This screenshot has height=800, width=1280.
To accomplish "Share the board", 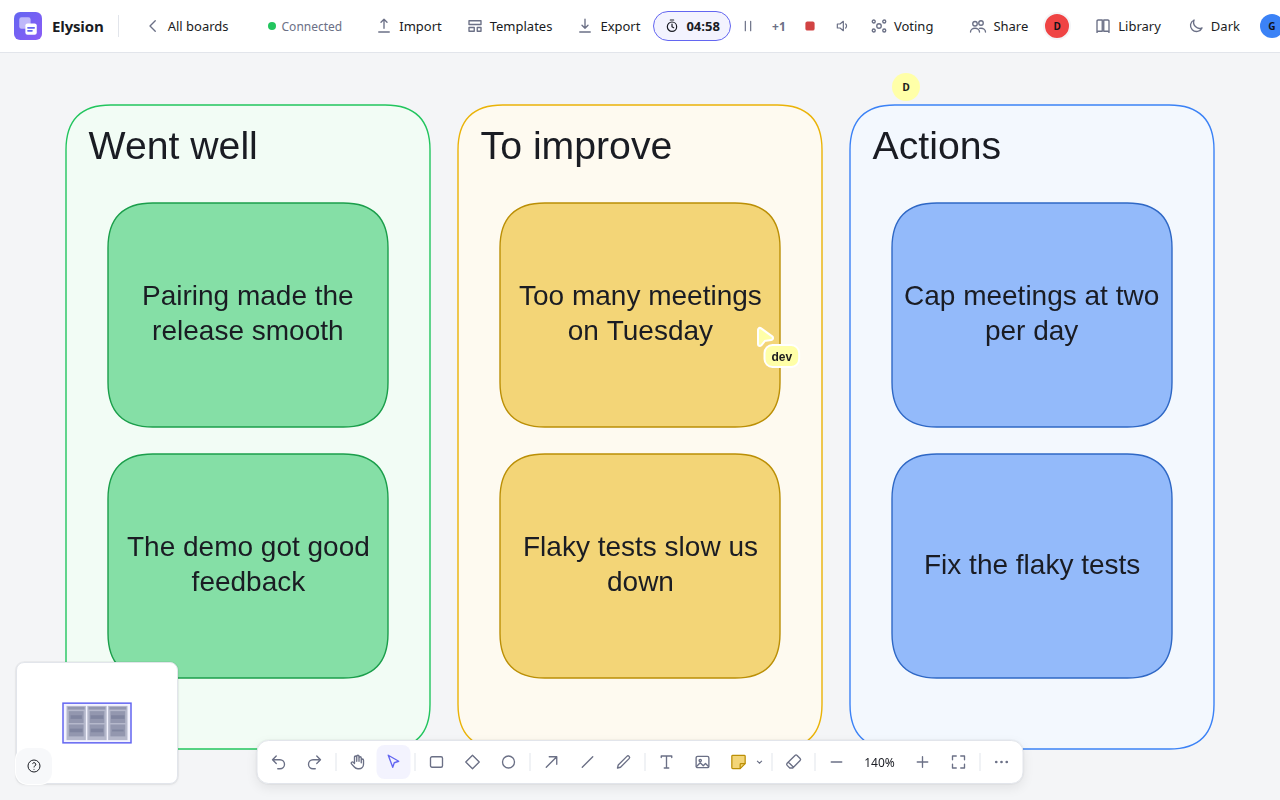I will click(999, 26).
